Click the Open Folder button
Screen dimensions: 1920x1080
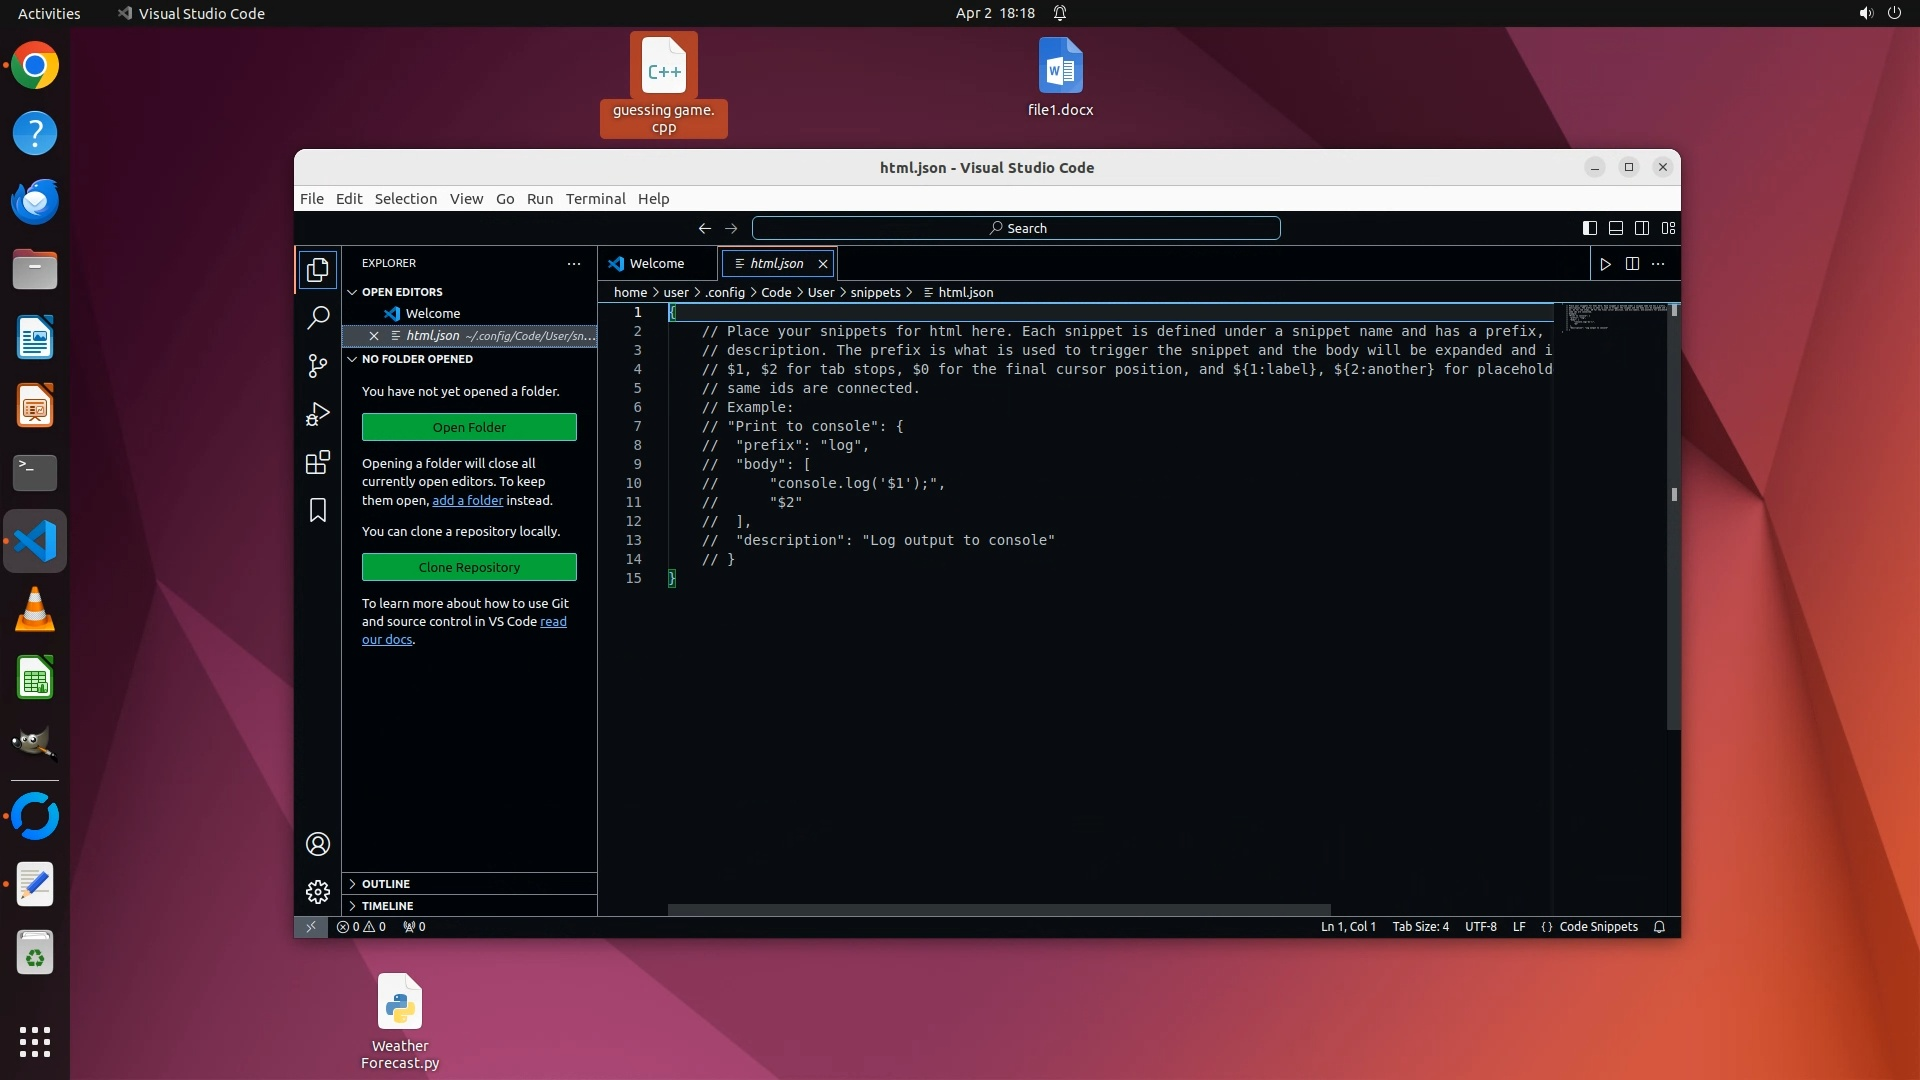coord(469,427)
